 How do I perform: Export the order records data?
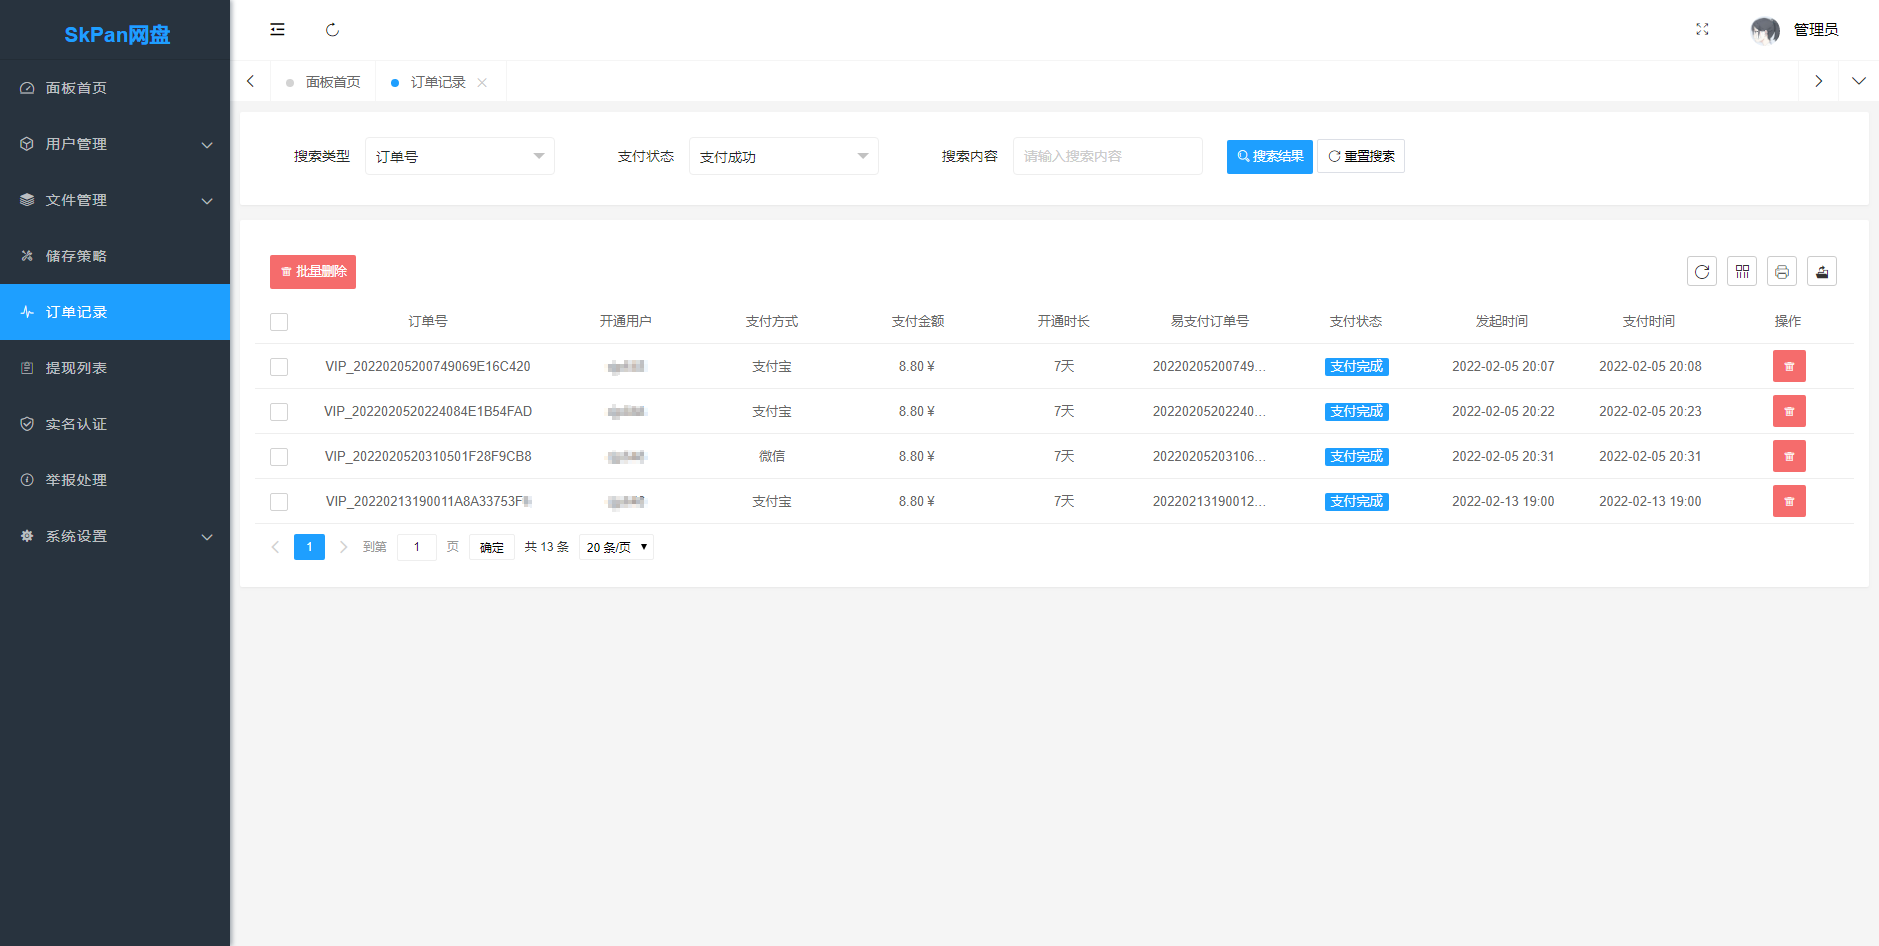[1821, 271]
